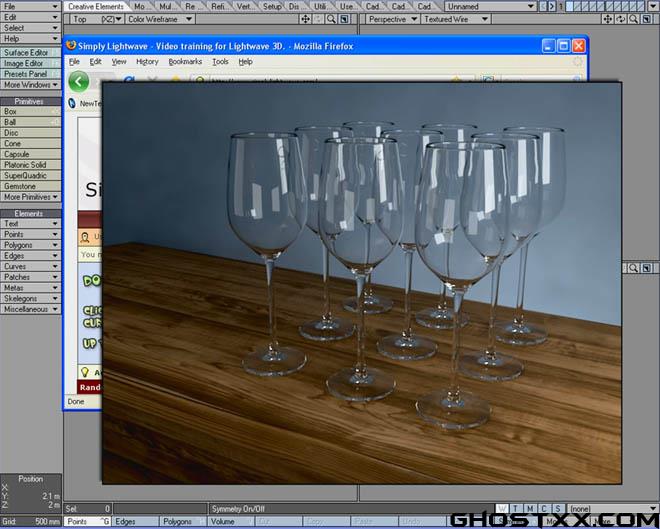Screen dimensions: 660x529
Task: Click the rotate icon in Perspective viewport header
Action: point(620,19)
